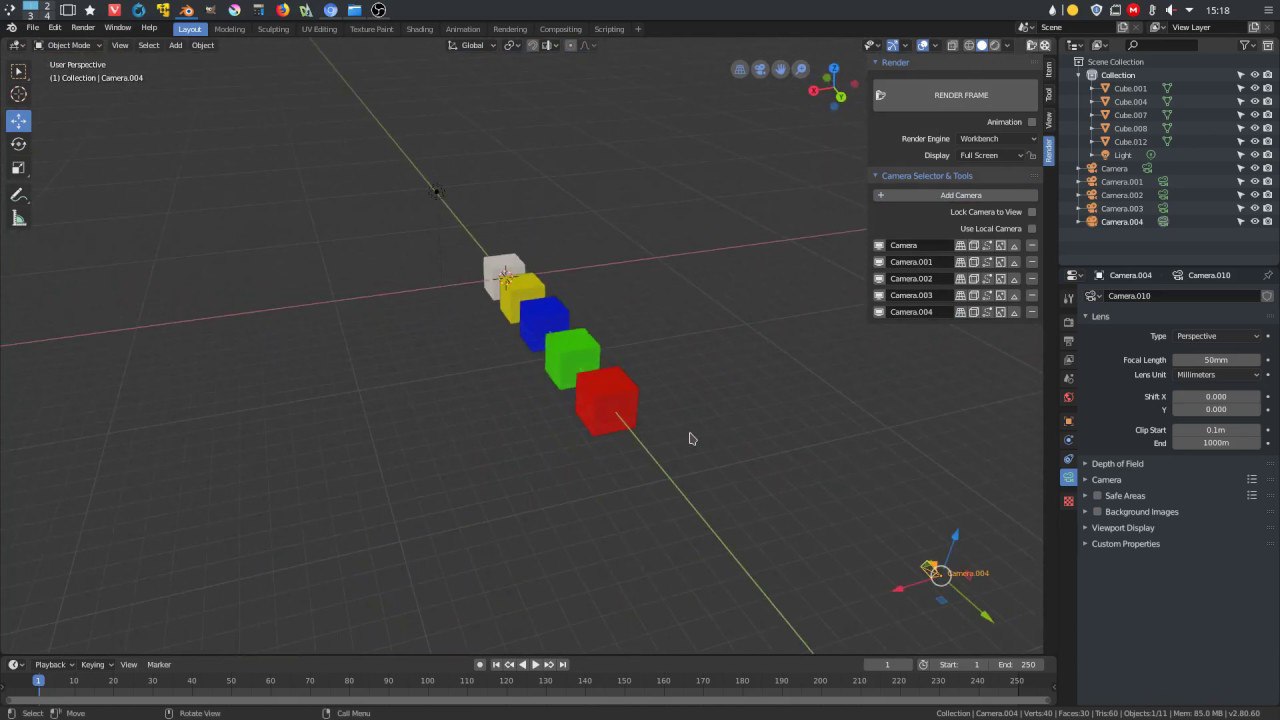Toggle X-ray display in viewport header
The image size is (1280, 720).
coord(952,45)
